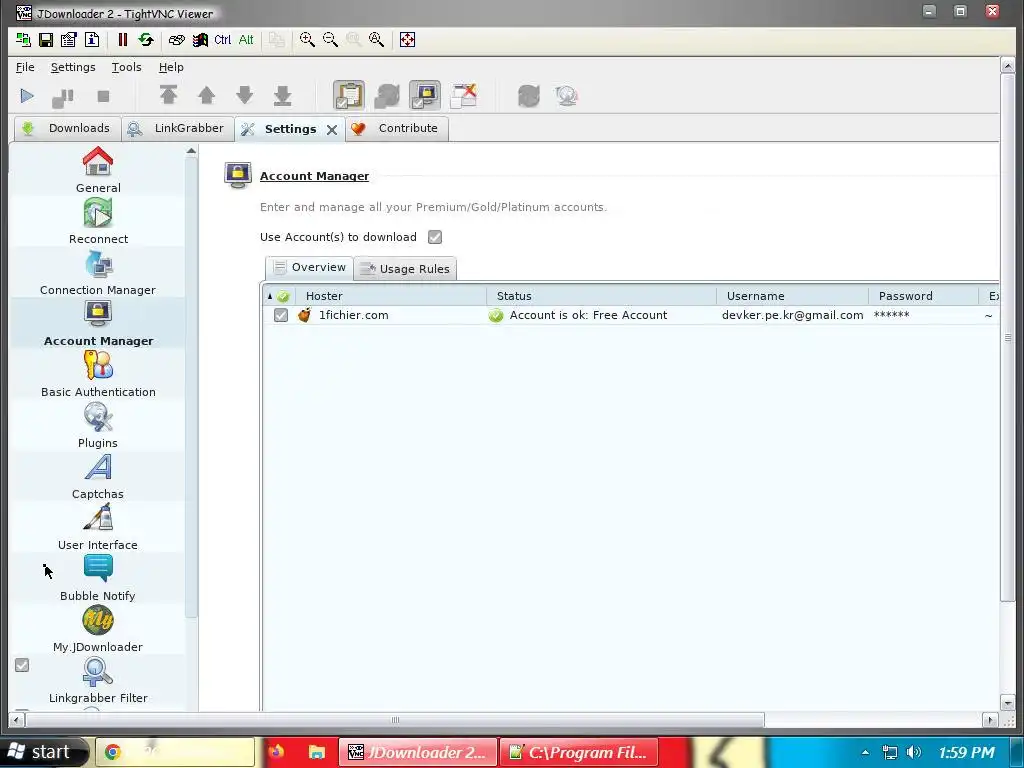Select Account Manager in the sidebar
Viewport: 1024px width, 768px height.
tap(98, 323)
